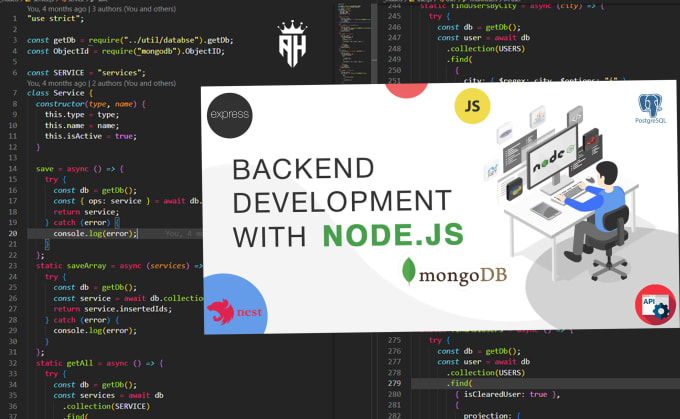The width and height of the screenshot is (680, 419).
Task: Click the 'static getAll = async' line
Action: [x=99, y=363]
